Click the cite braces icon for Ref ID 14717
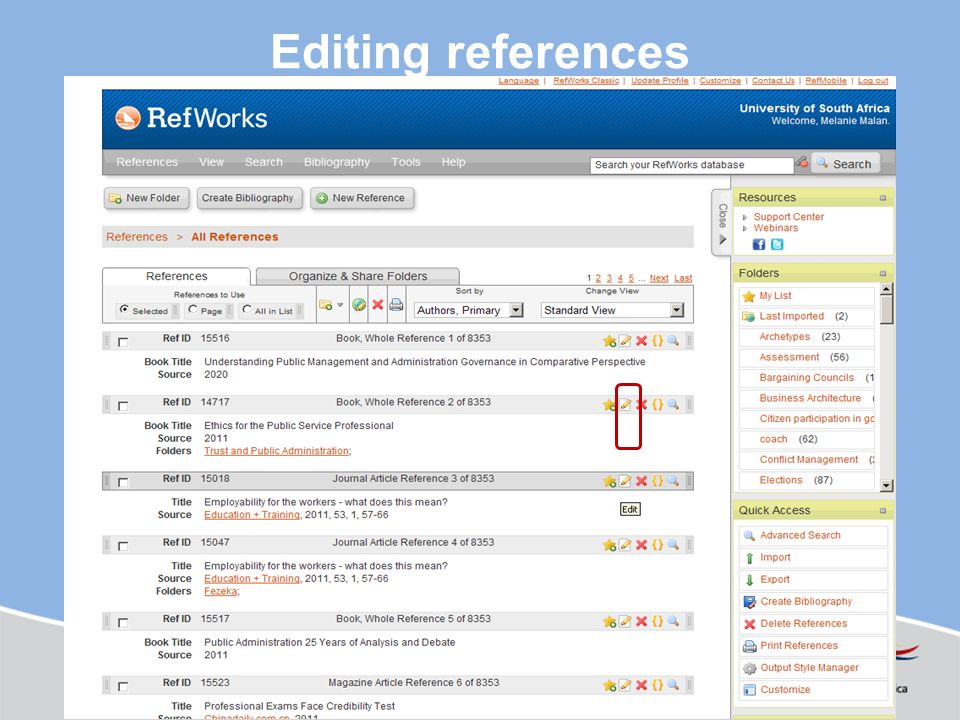Screen dimensions: 960x720 pos(658,404)
